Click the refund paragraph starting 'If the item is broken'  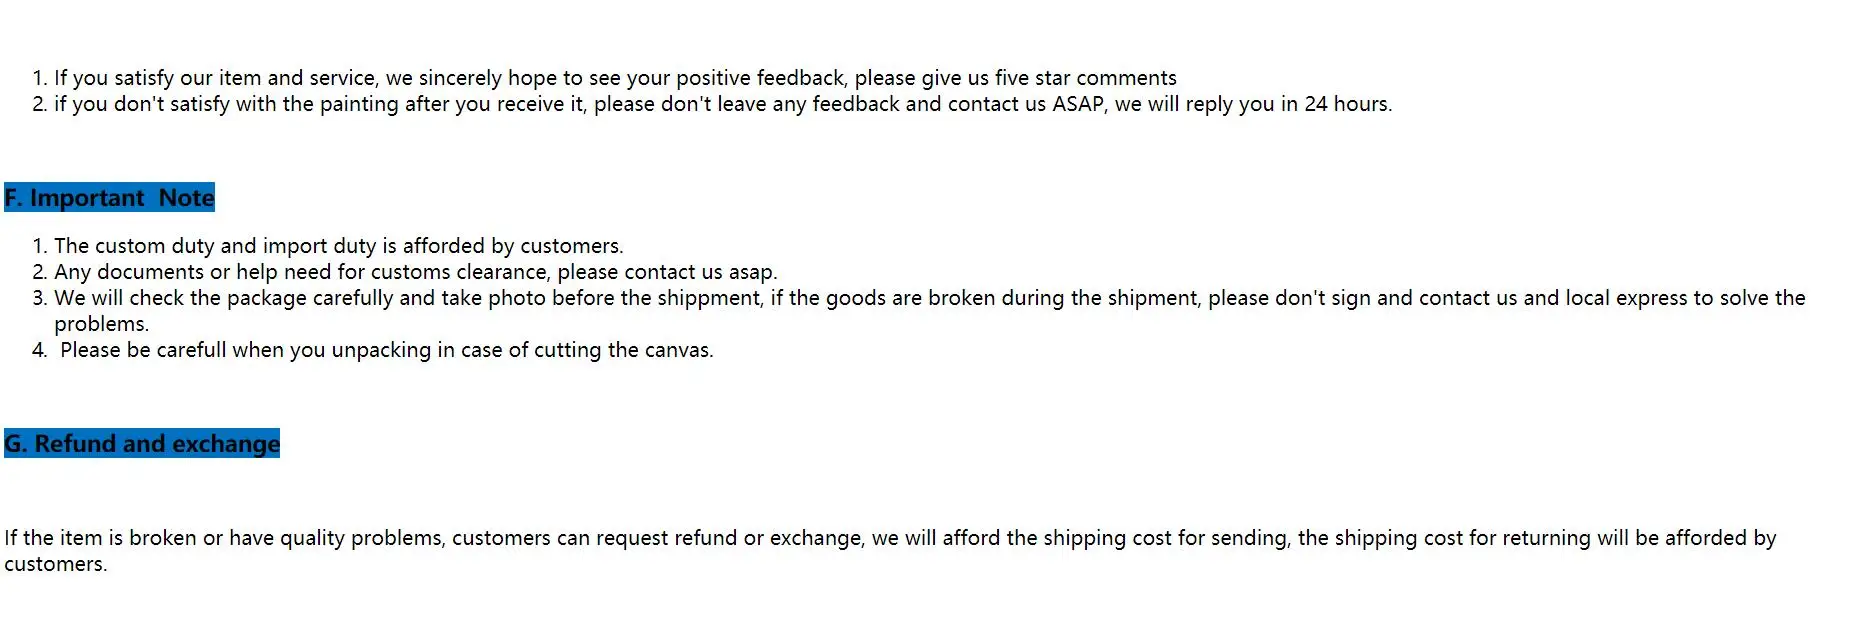click(x=890, y=551)
